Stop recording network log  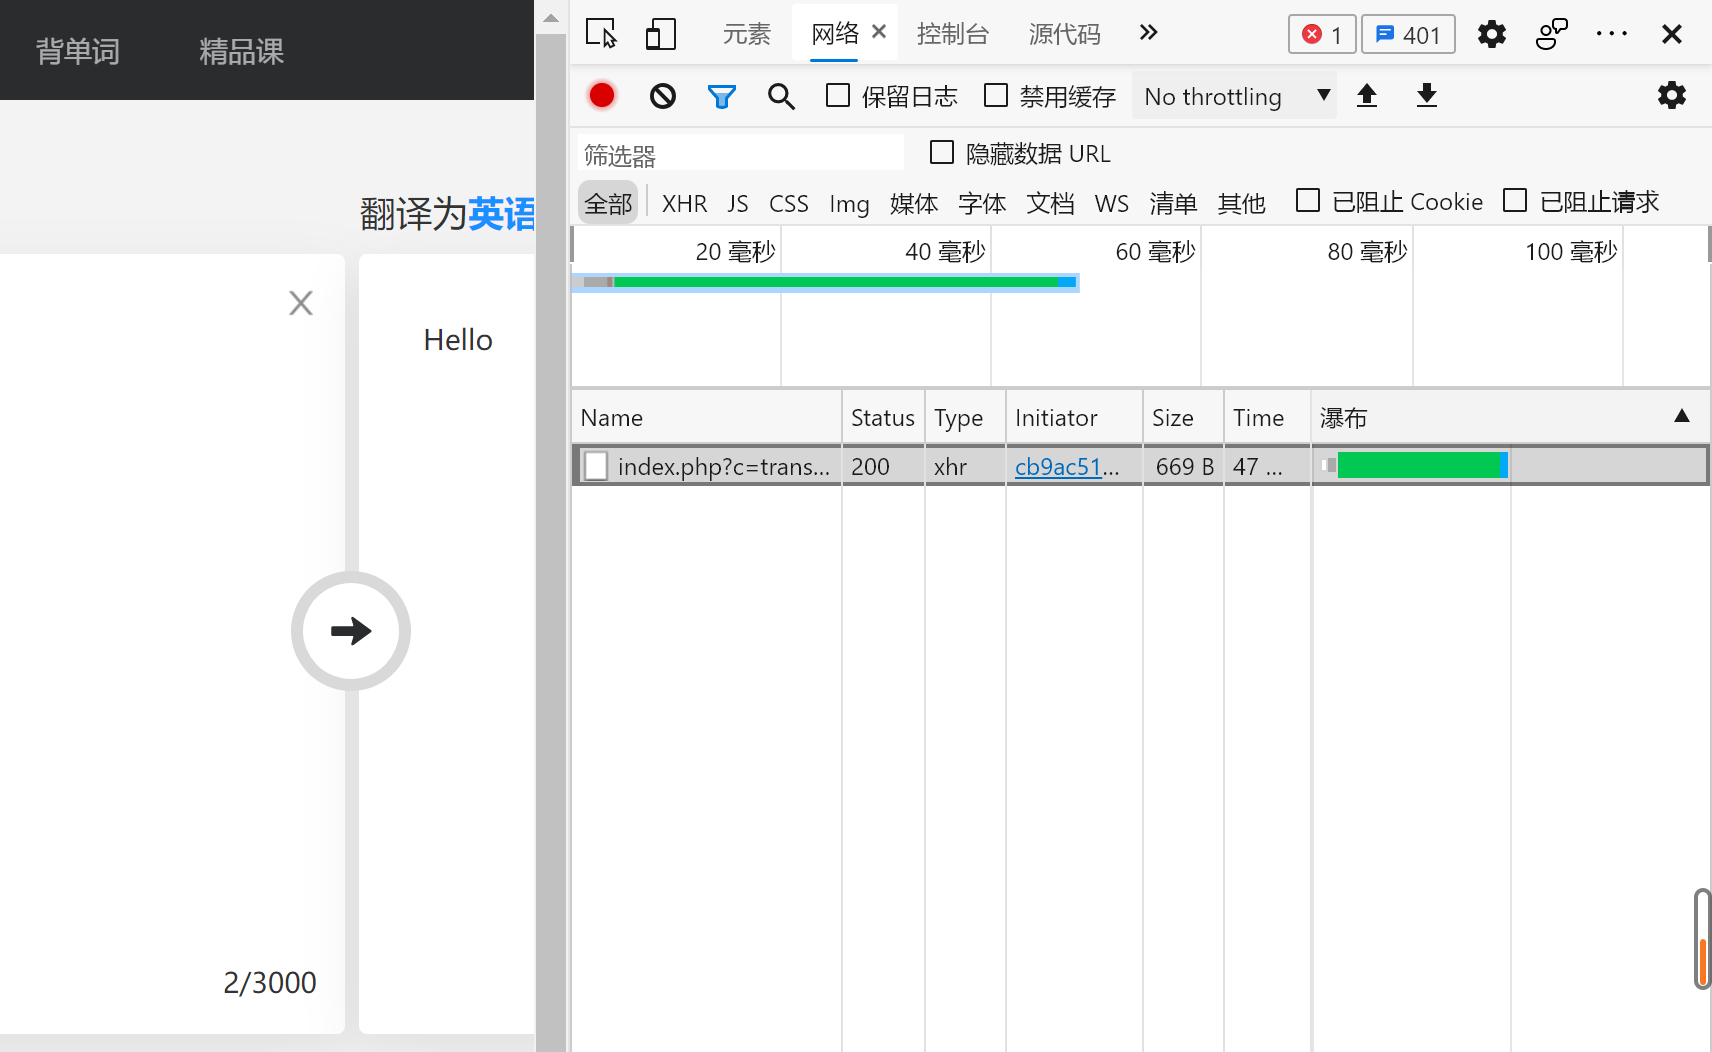tap(601, 95)
